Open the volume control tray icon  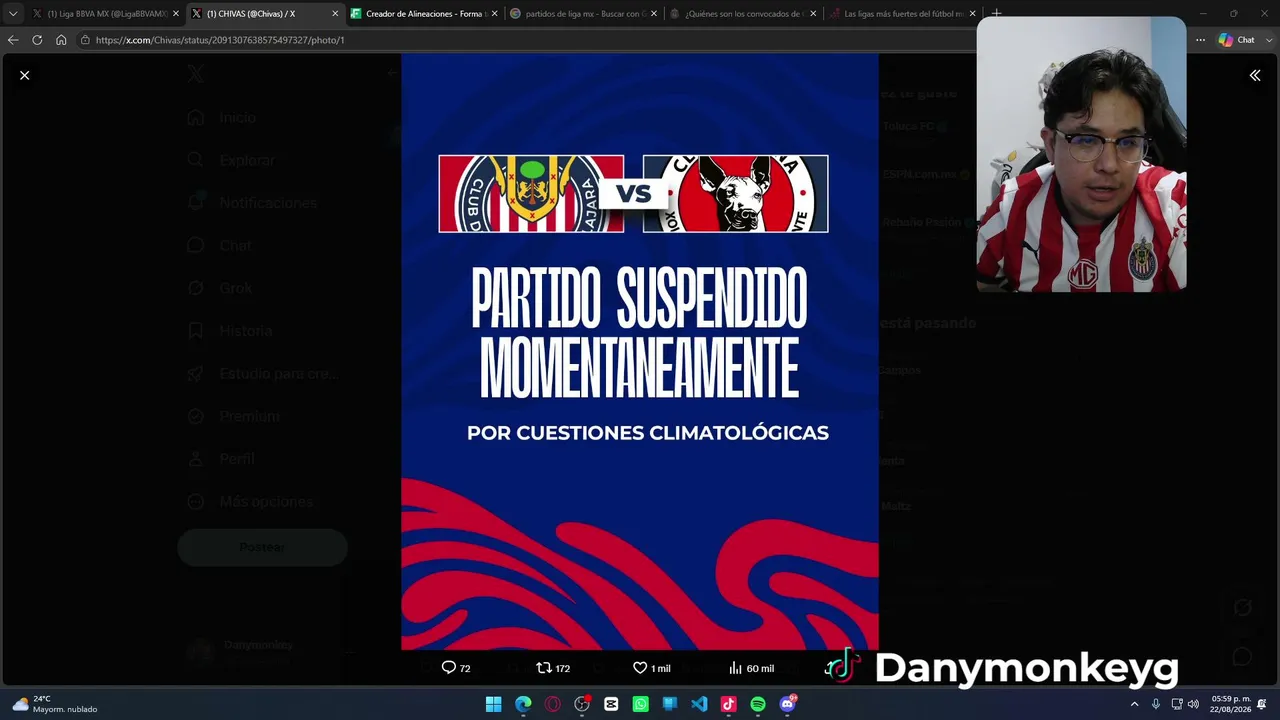1193,704
